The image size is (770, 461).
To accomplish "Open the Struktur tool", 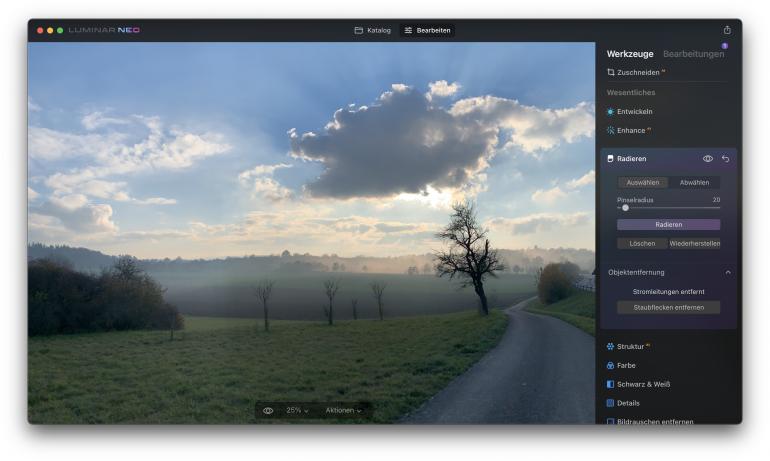I will click(629, 347).
